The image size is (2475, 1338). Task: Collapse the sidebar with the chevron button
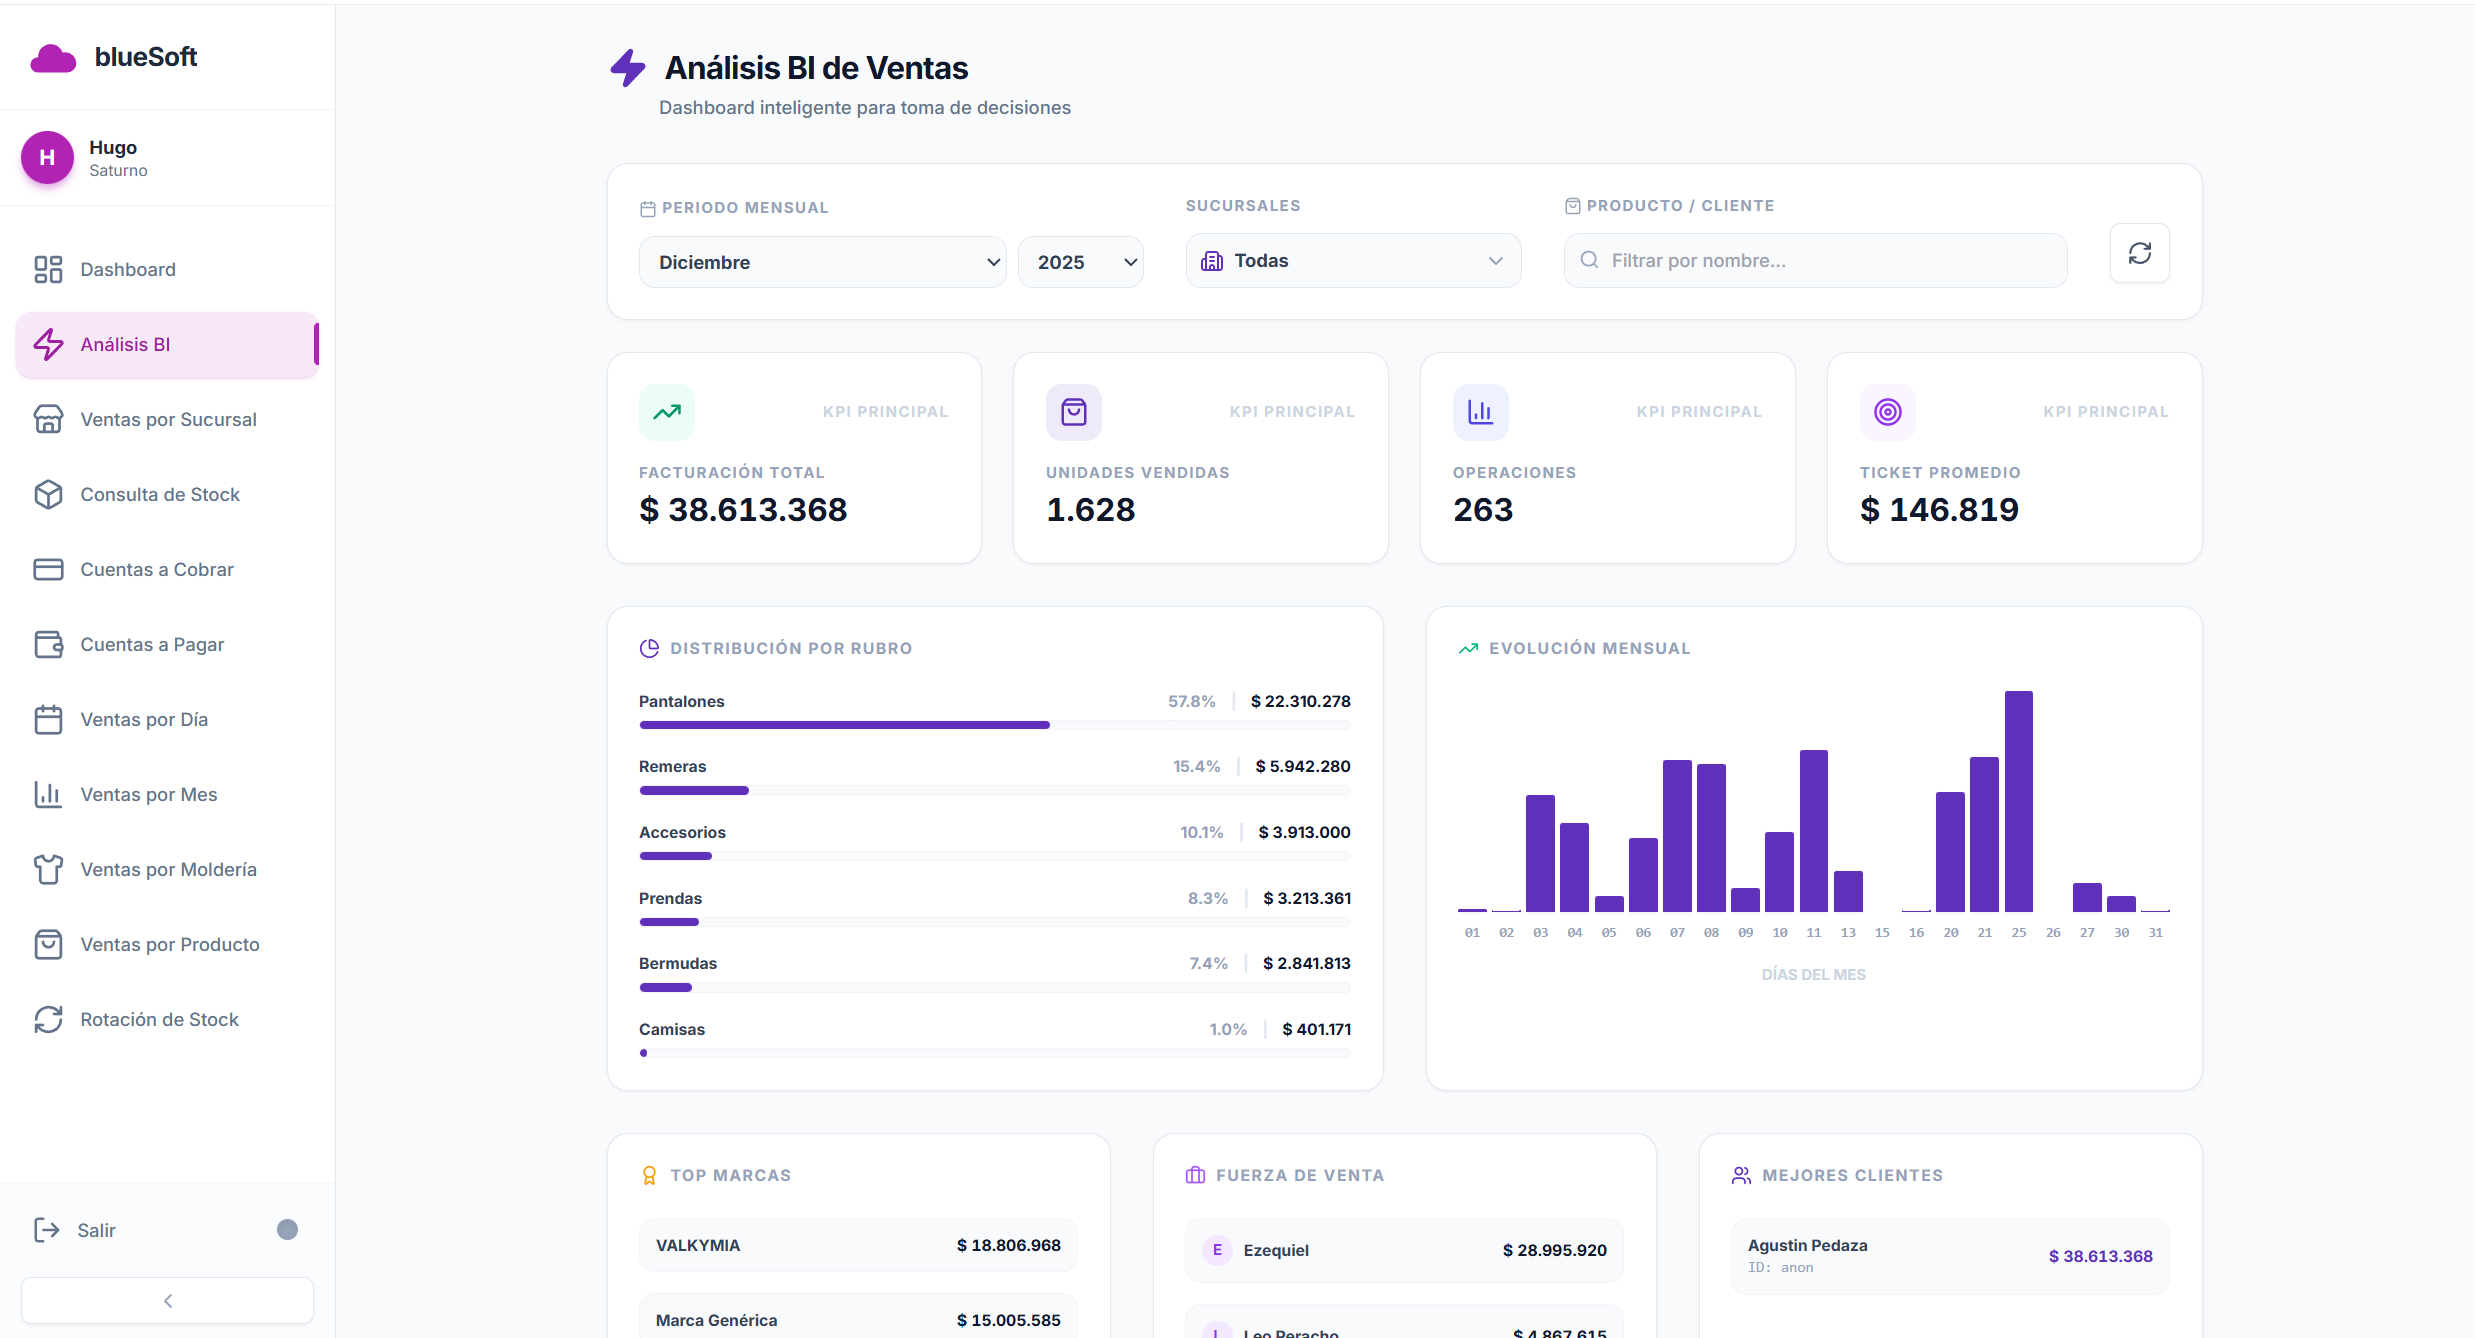(x=166, y=1300)
